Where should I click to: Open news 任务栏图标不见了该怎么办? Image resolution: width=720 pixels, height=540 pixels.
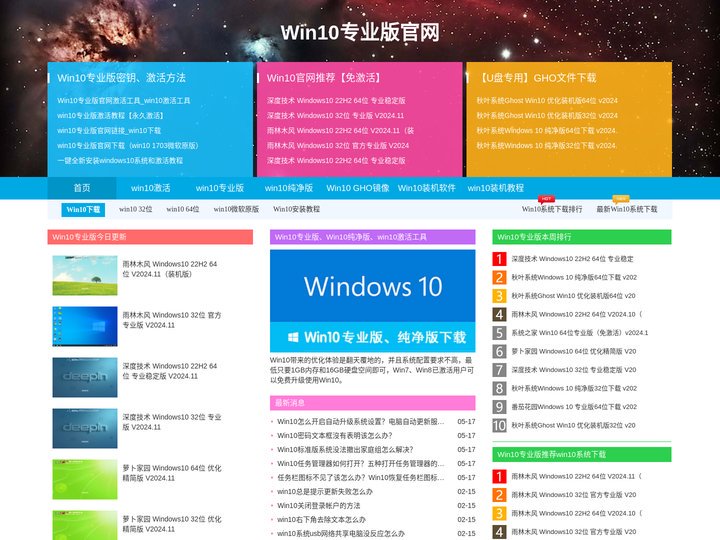tap(360, 478)
